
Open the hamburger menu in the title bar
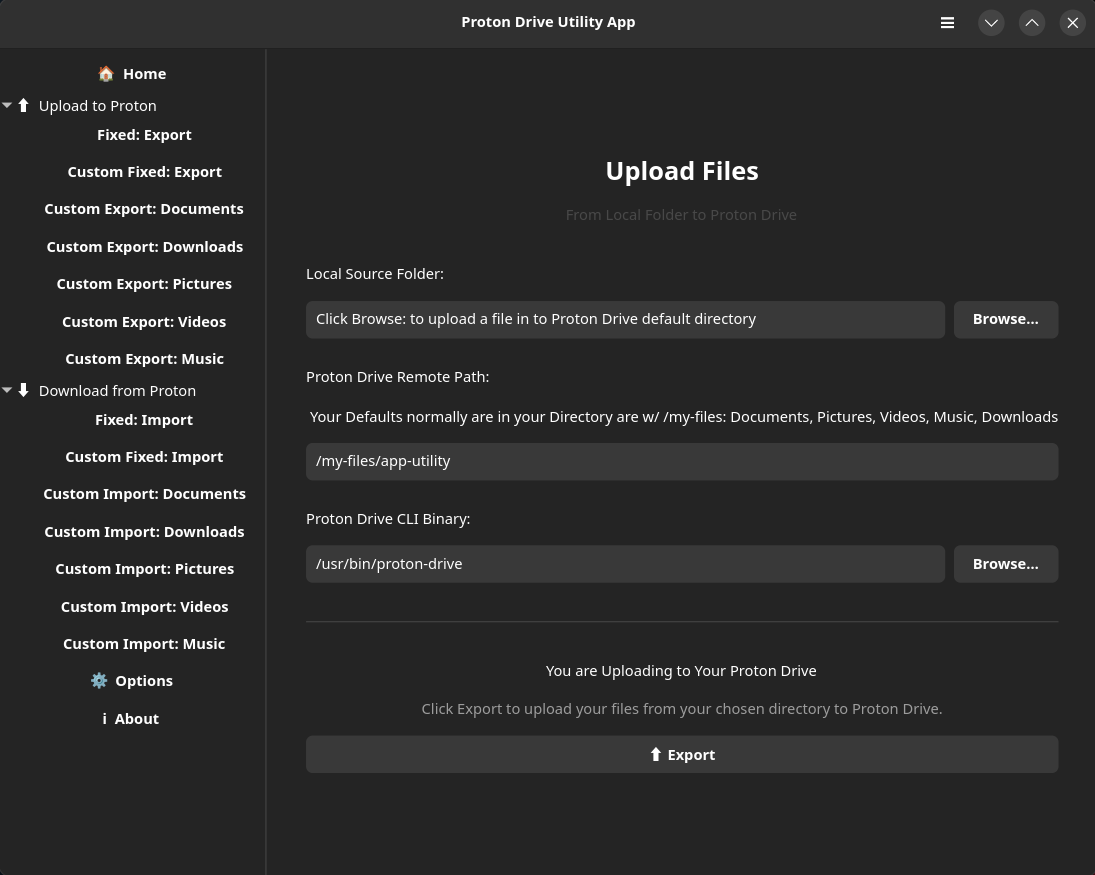947,23
